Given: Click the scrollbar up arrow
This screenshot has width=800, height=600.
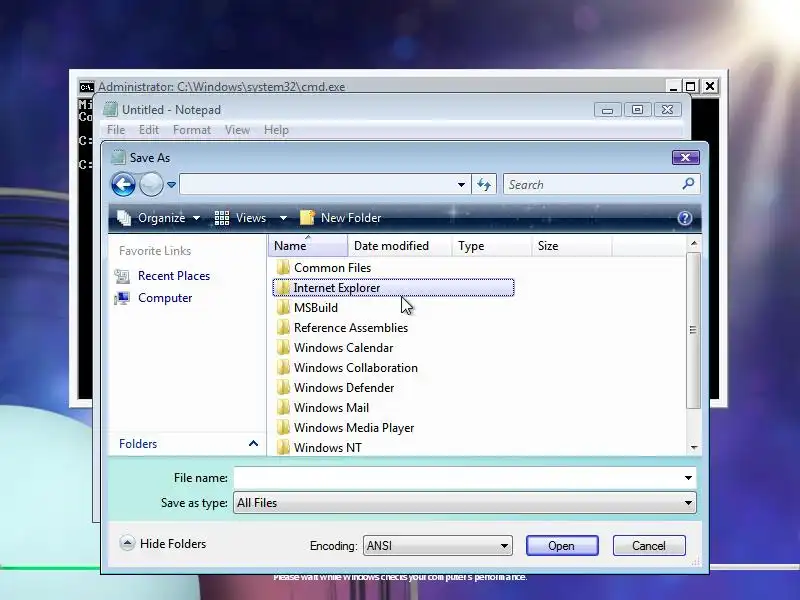Looking at the screenshot, I should click(694, 243).
